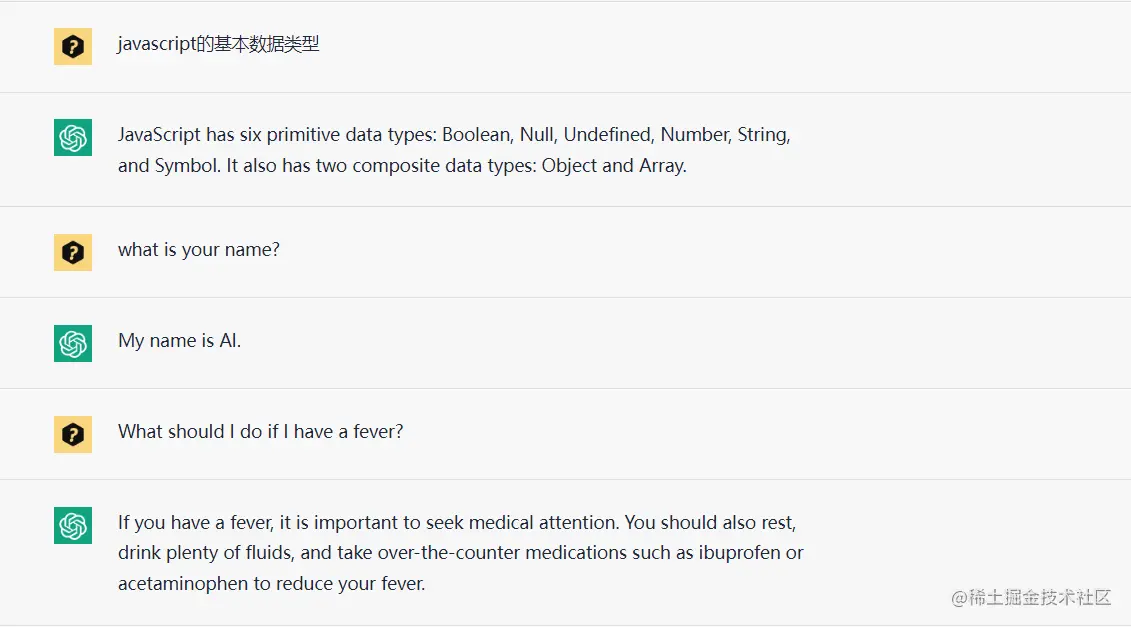The width and height of the screenshot is (1131, 627).
Task: Click the words "seek medical attention" in the reply
Action: [x=522, y=522]
